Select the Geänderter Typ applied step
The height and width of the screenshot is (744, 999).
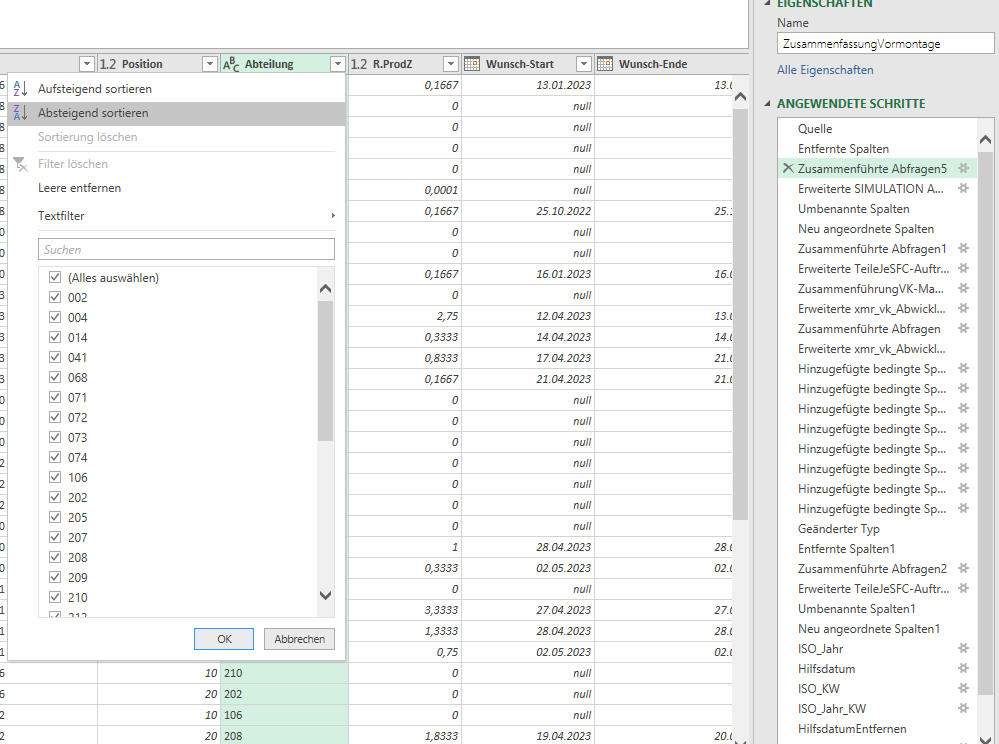click(838, 529)
